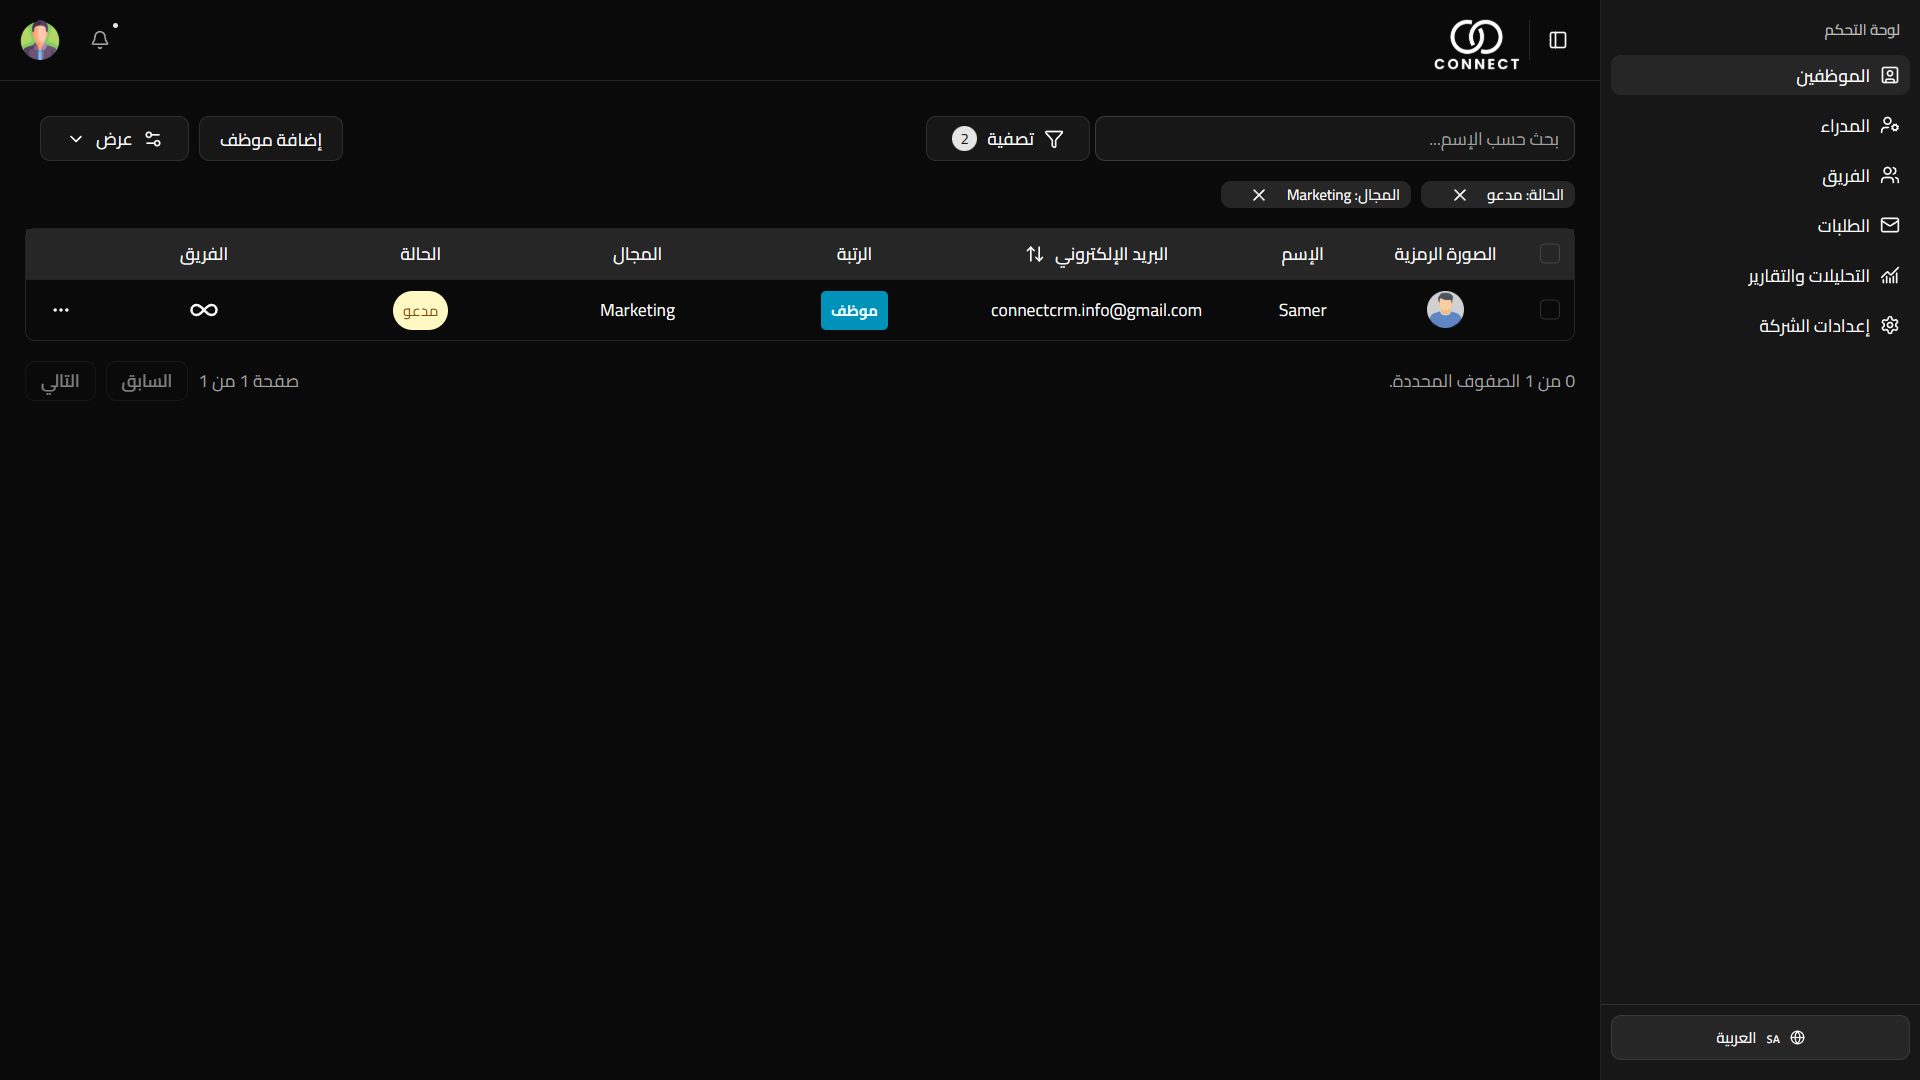1920x1080 pixels.
Task: Click the إضافة موظف button
Action: point(271,139)
